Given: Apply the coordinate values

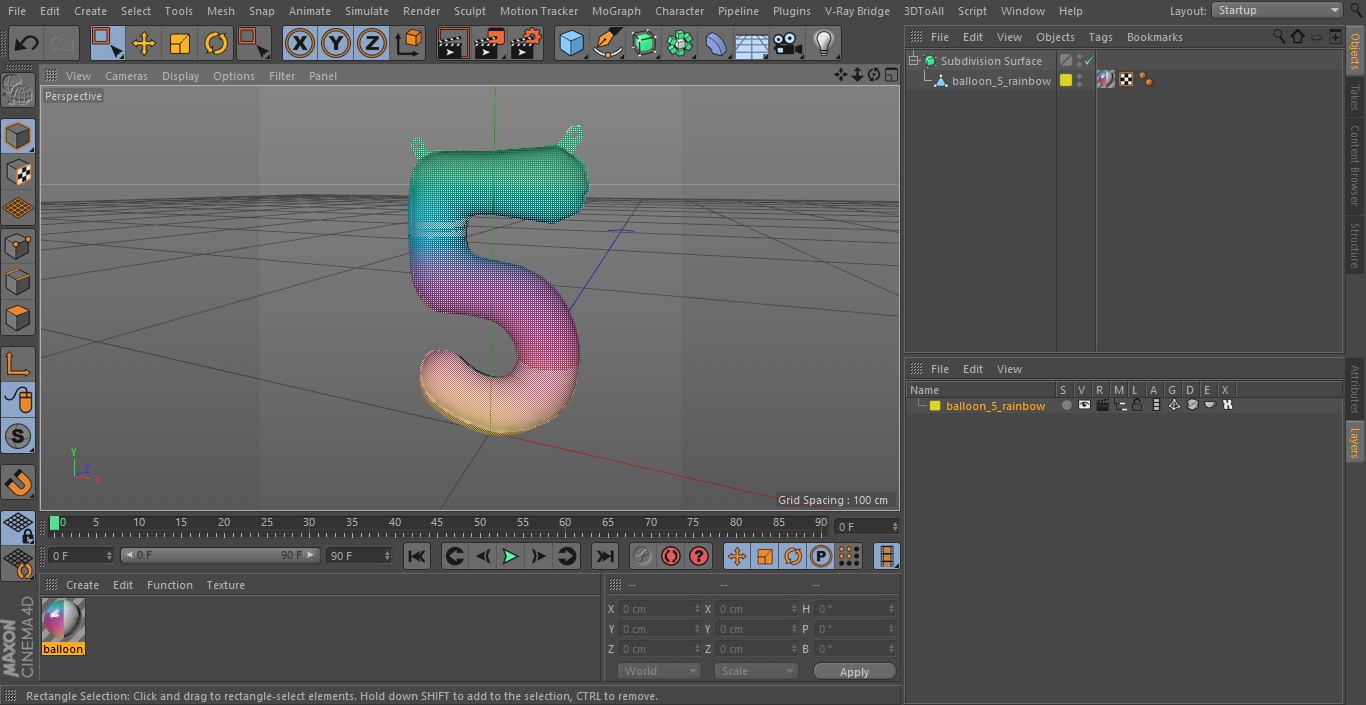Looking at the screenshot, I should coord(854,672).
